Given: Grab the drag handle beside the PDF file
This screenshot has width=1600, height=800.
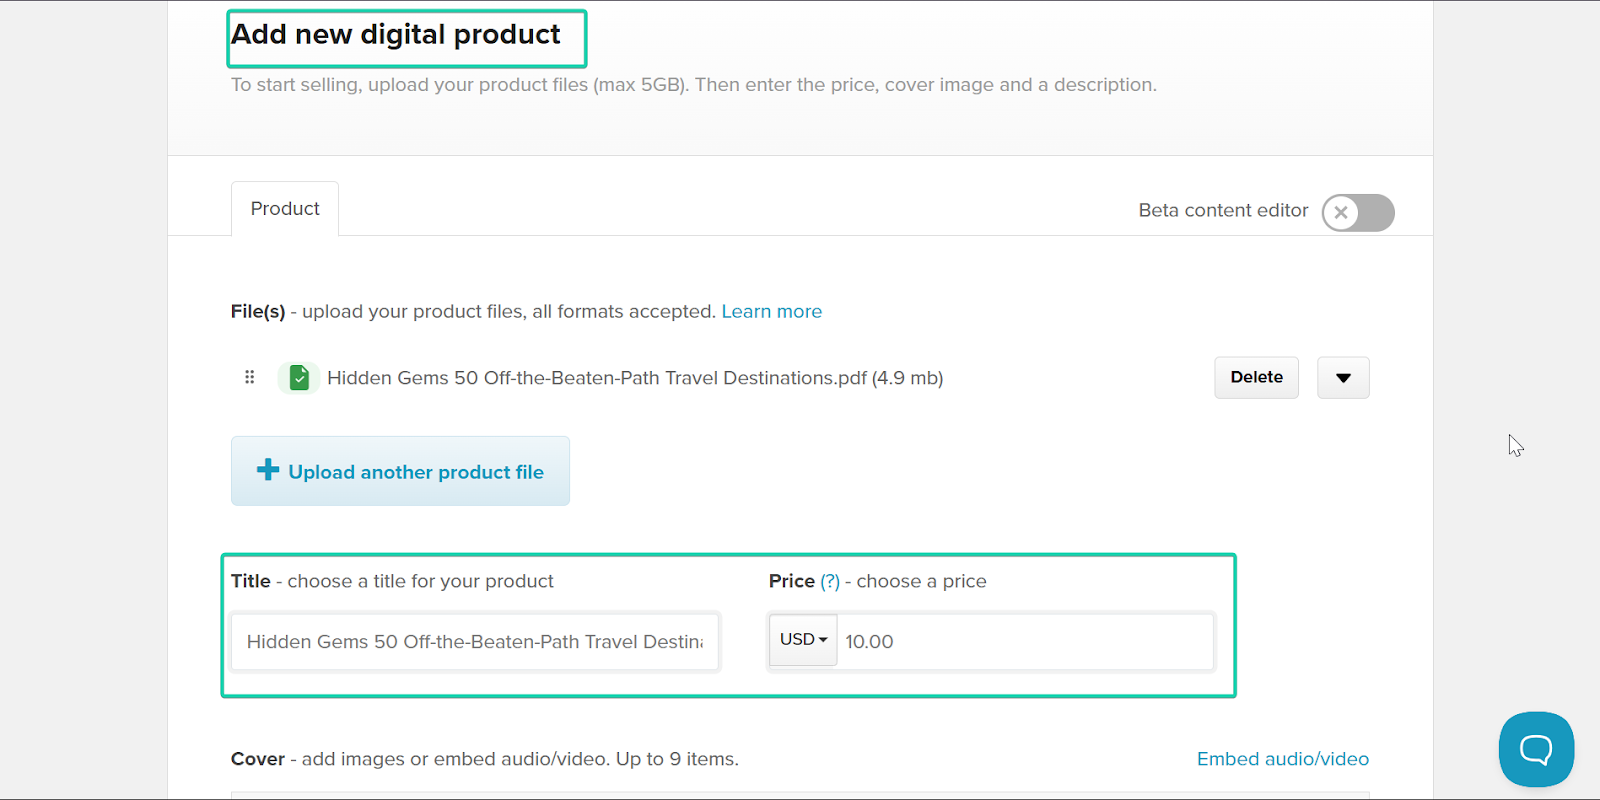Looking at the screenshot, I should point(250,377).
